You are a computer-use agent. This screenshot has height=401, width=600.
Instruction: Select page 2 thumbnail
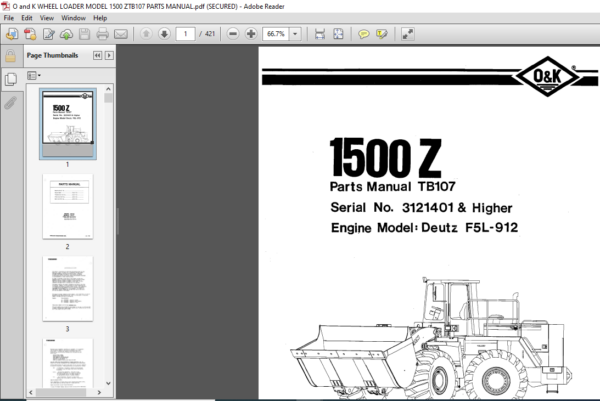[x=68, y=207]
